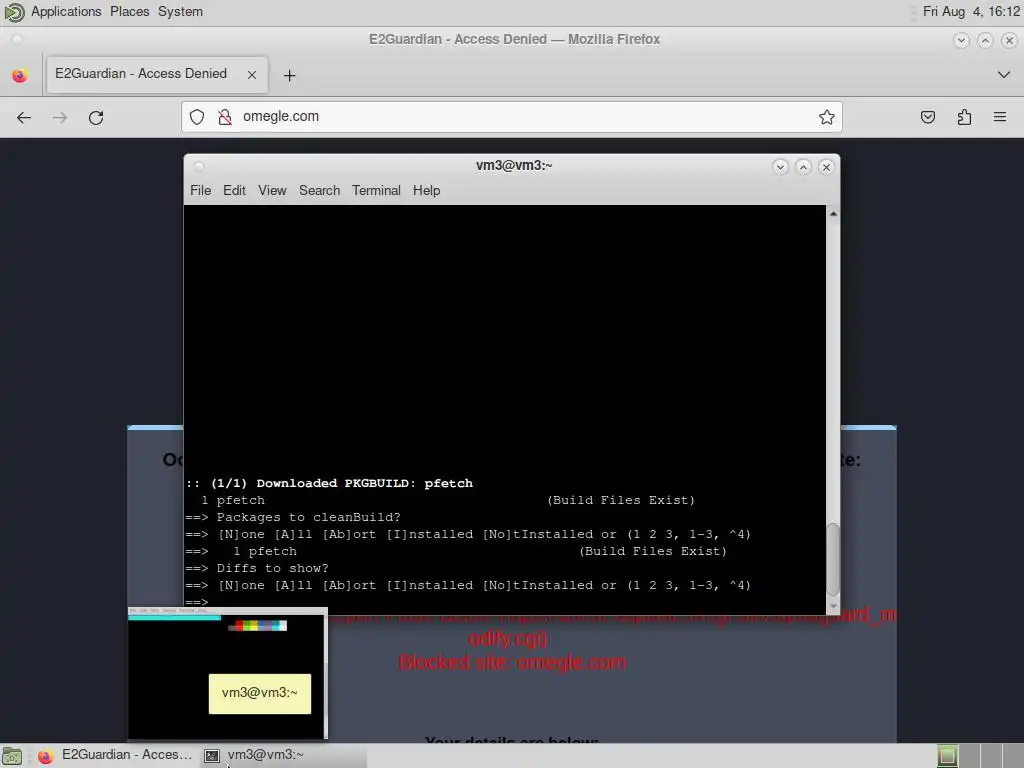Open the terminal Search menu

(319, 190)
